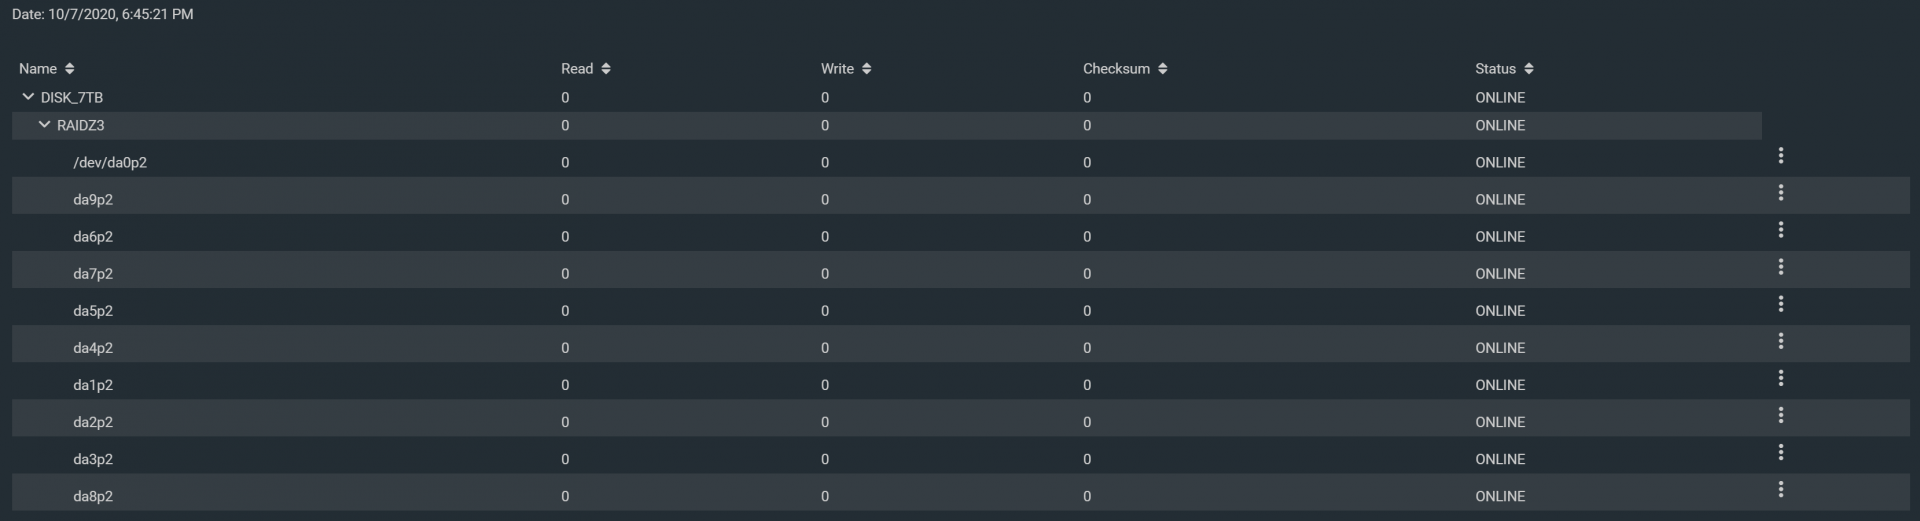The image size is (1920, 521).
Task: Open the actions menu for da5p2
Action: click(1780, 304)
